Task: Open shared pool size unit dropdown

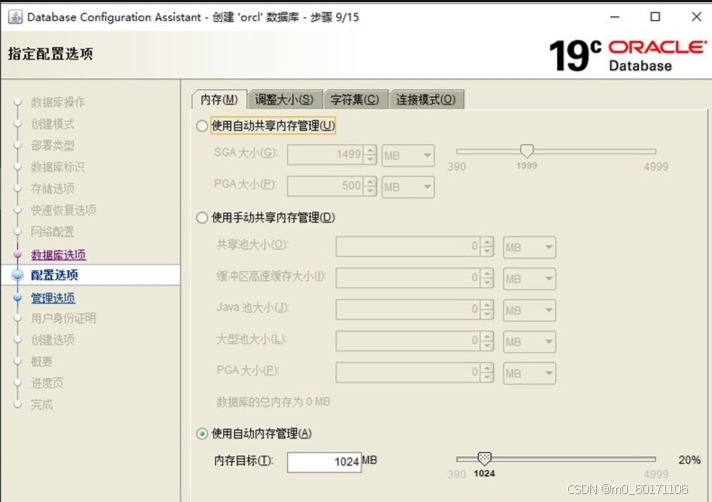Action: tap(529, 247)
